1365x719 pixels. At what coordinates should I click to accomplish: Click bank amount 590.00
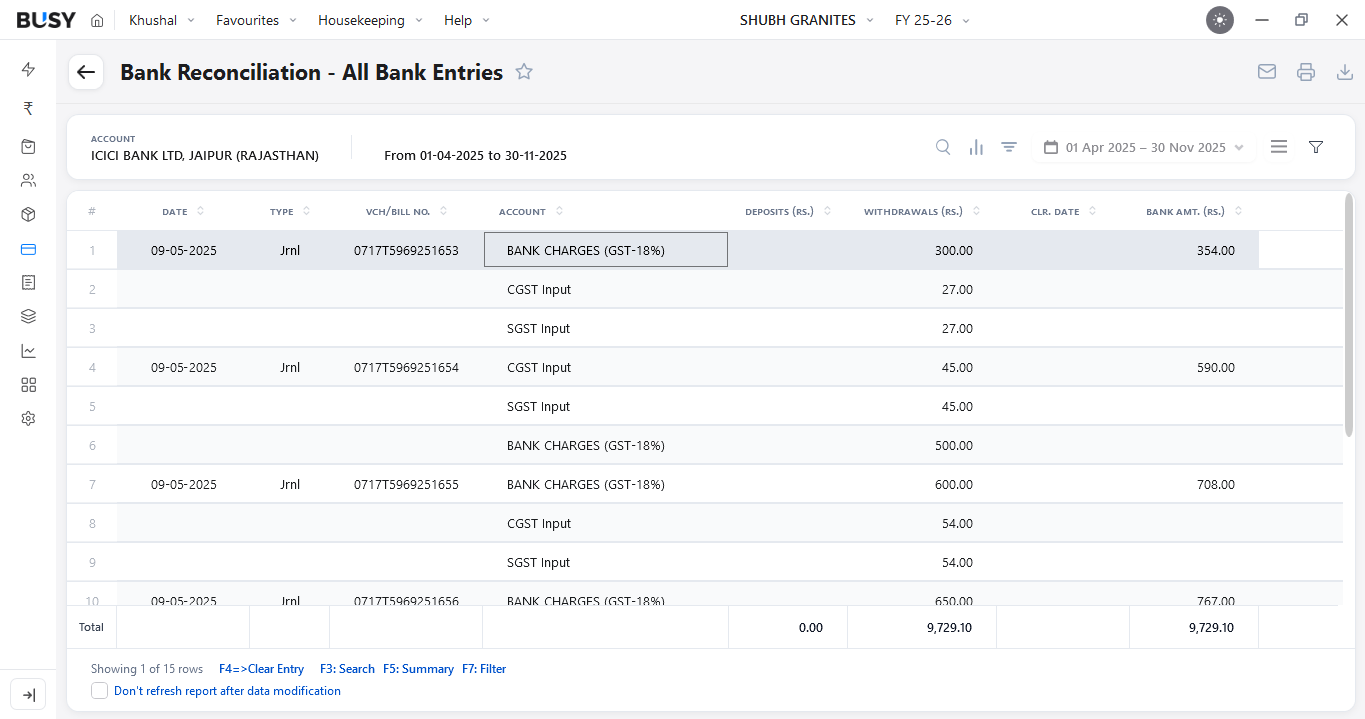(1216, 368)
